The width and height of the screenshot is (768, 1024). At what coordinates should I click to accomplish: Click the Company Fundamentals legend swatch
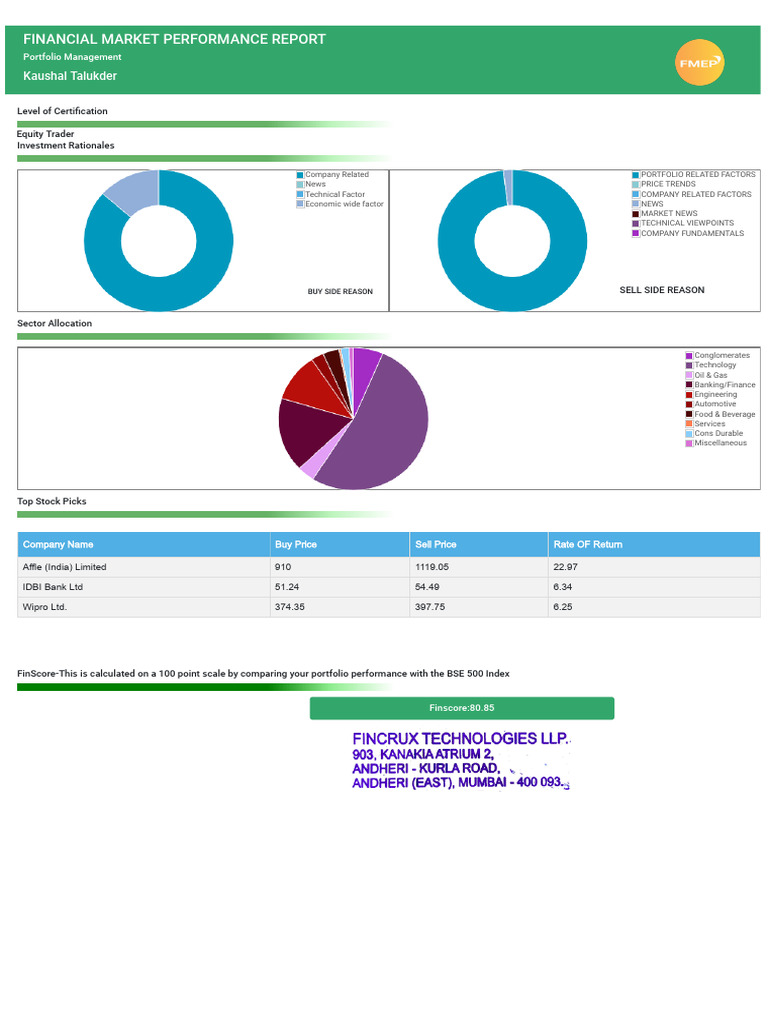[636, 234]
